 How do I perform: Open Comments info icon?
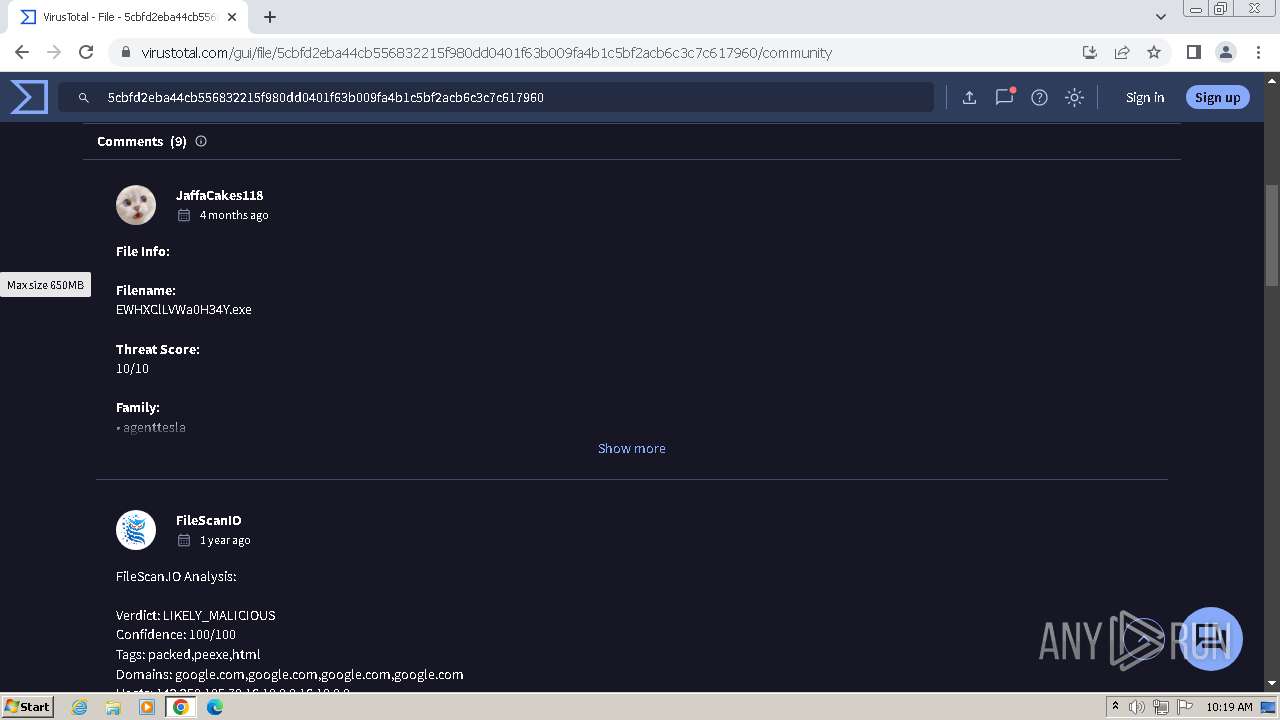[x=201, y=141]
